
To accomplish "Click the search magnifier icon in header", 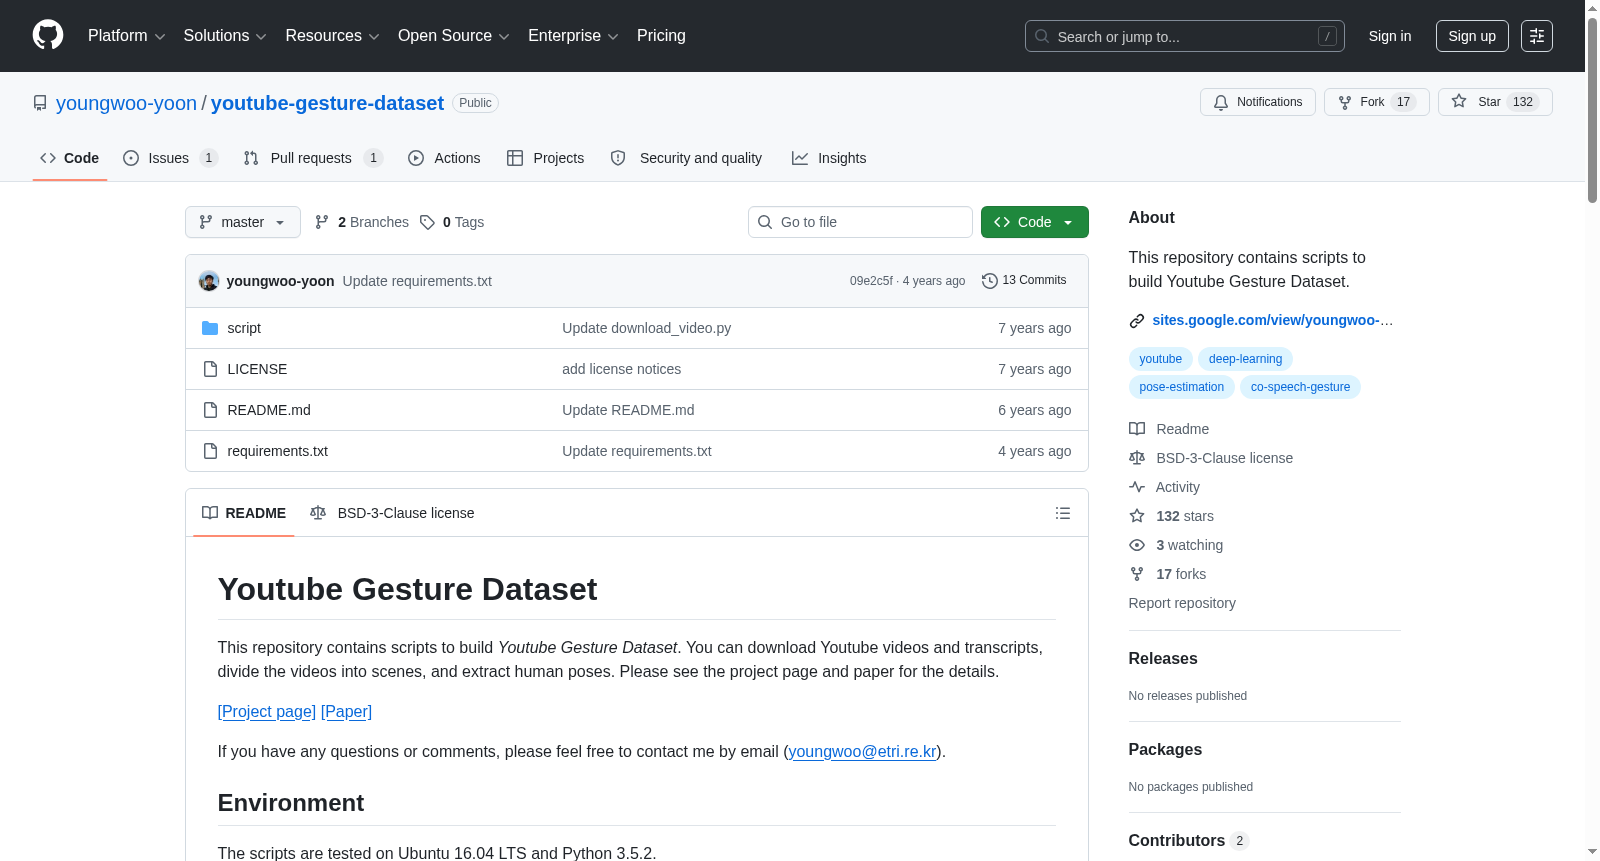I will (x=1042, y=36).
